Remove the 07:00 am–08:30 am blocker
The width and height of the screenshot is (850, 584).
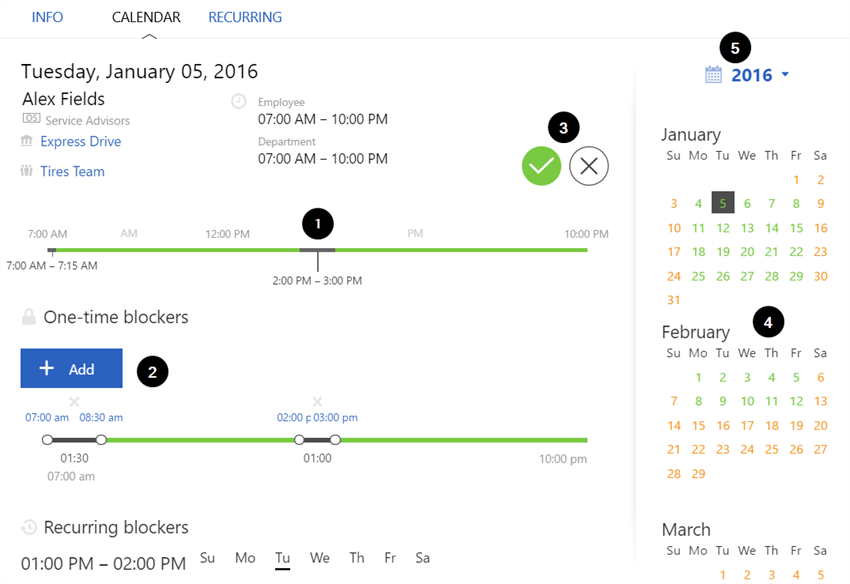[x=74, y=402]
